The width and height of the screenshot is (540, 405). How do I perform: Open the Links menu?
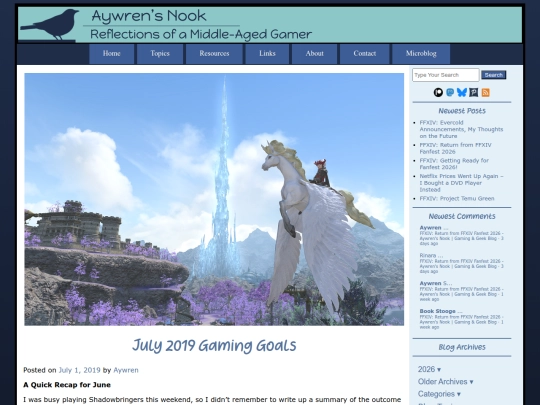pyautogui.click(x=267, y=54)
